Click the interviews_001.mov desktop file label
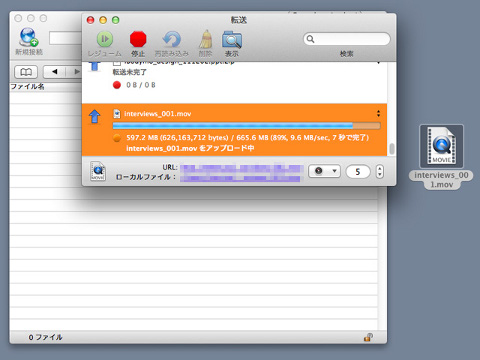This screenshot has width=480, height=360. pyautogui.click(x=441, y=180)
